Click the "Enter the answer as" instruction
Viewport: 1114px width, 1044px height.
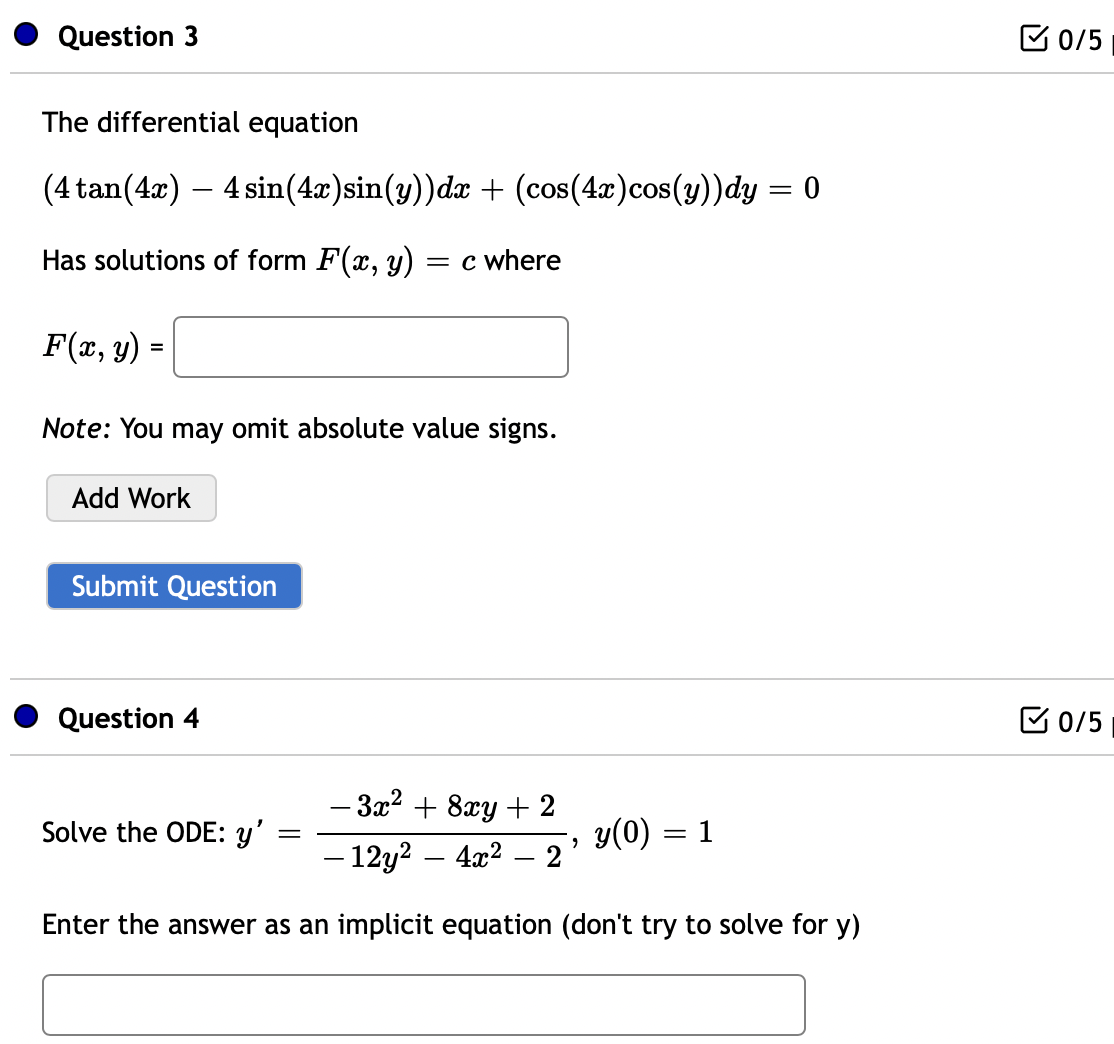pos(450,925)
